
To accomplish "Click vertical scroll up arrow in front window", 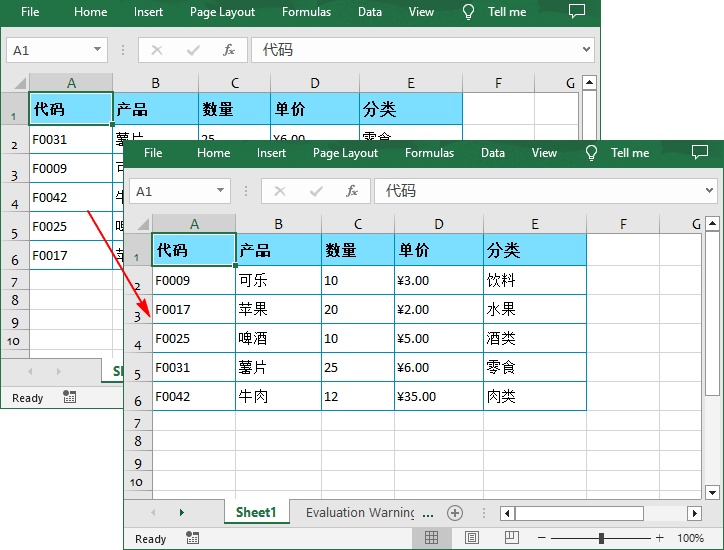I will (712, 224).
